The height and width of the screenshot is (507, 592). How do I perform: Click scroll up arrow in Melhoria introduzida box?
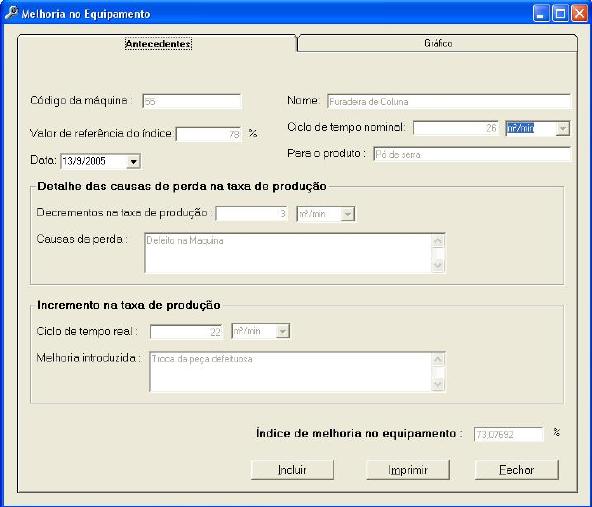pos(438,360)
